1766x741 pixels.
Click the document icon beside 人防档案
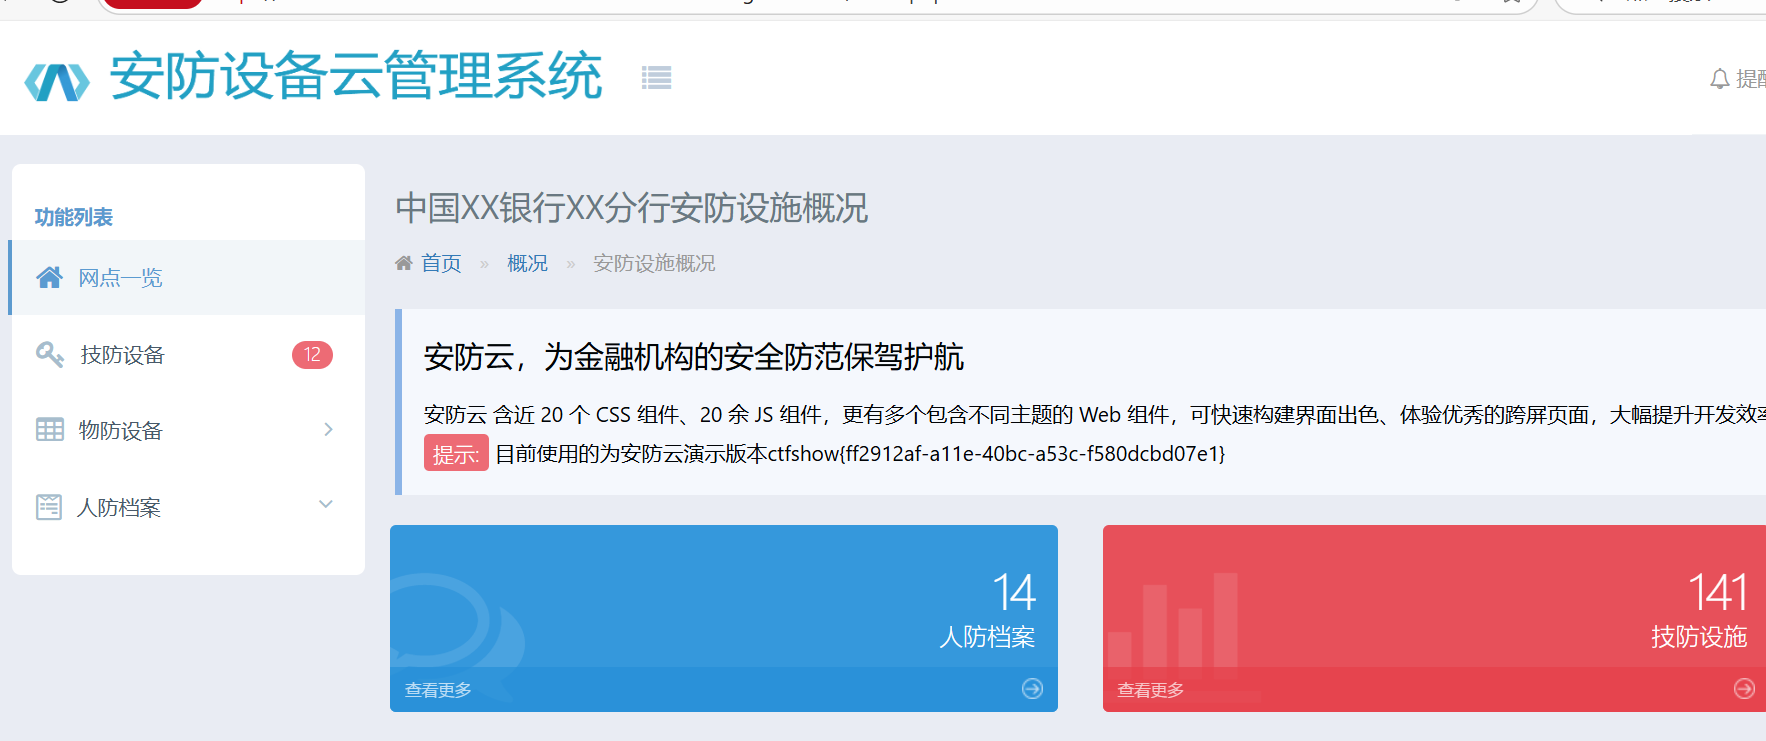pyautogui.click(x=49, y=507)
